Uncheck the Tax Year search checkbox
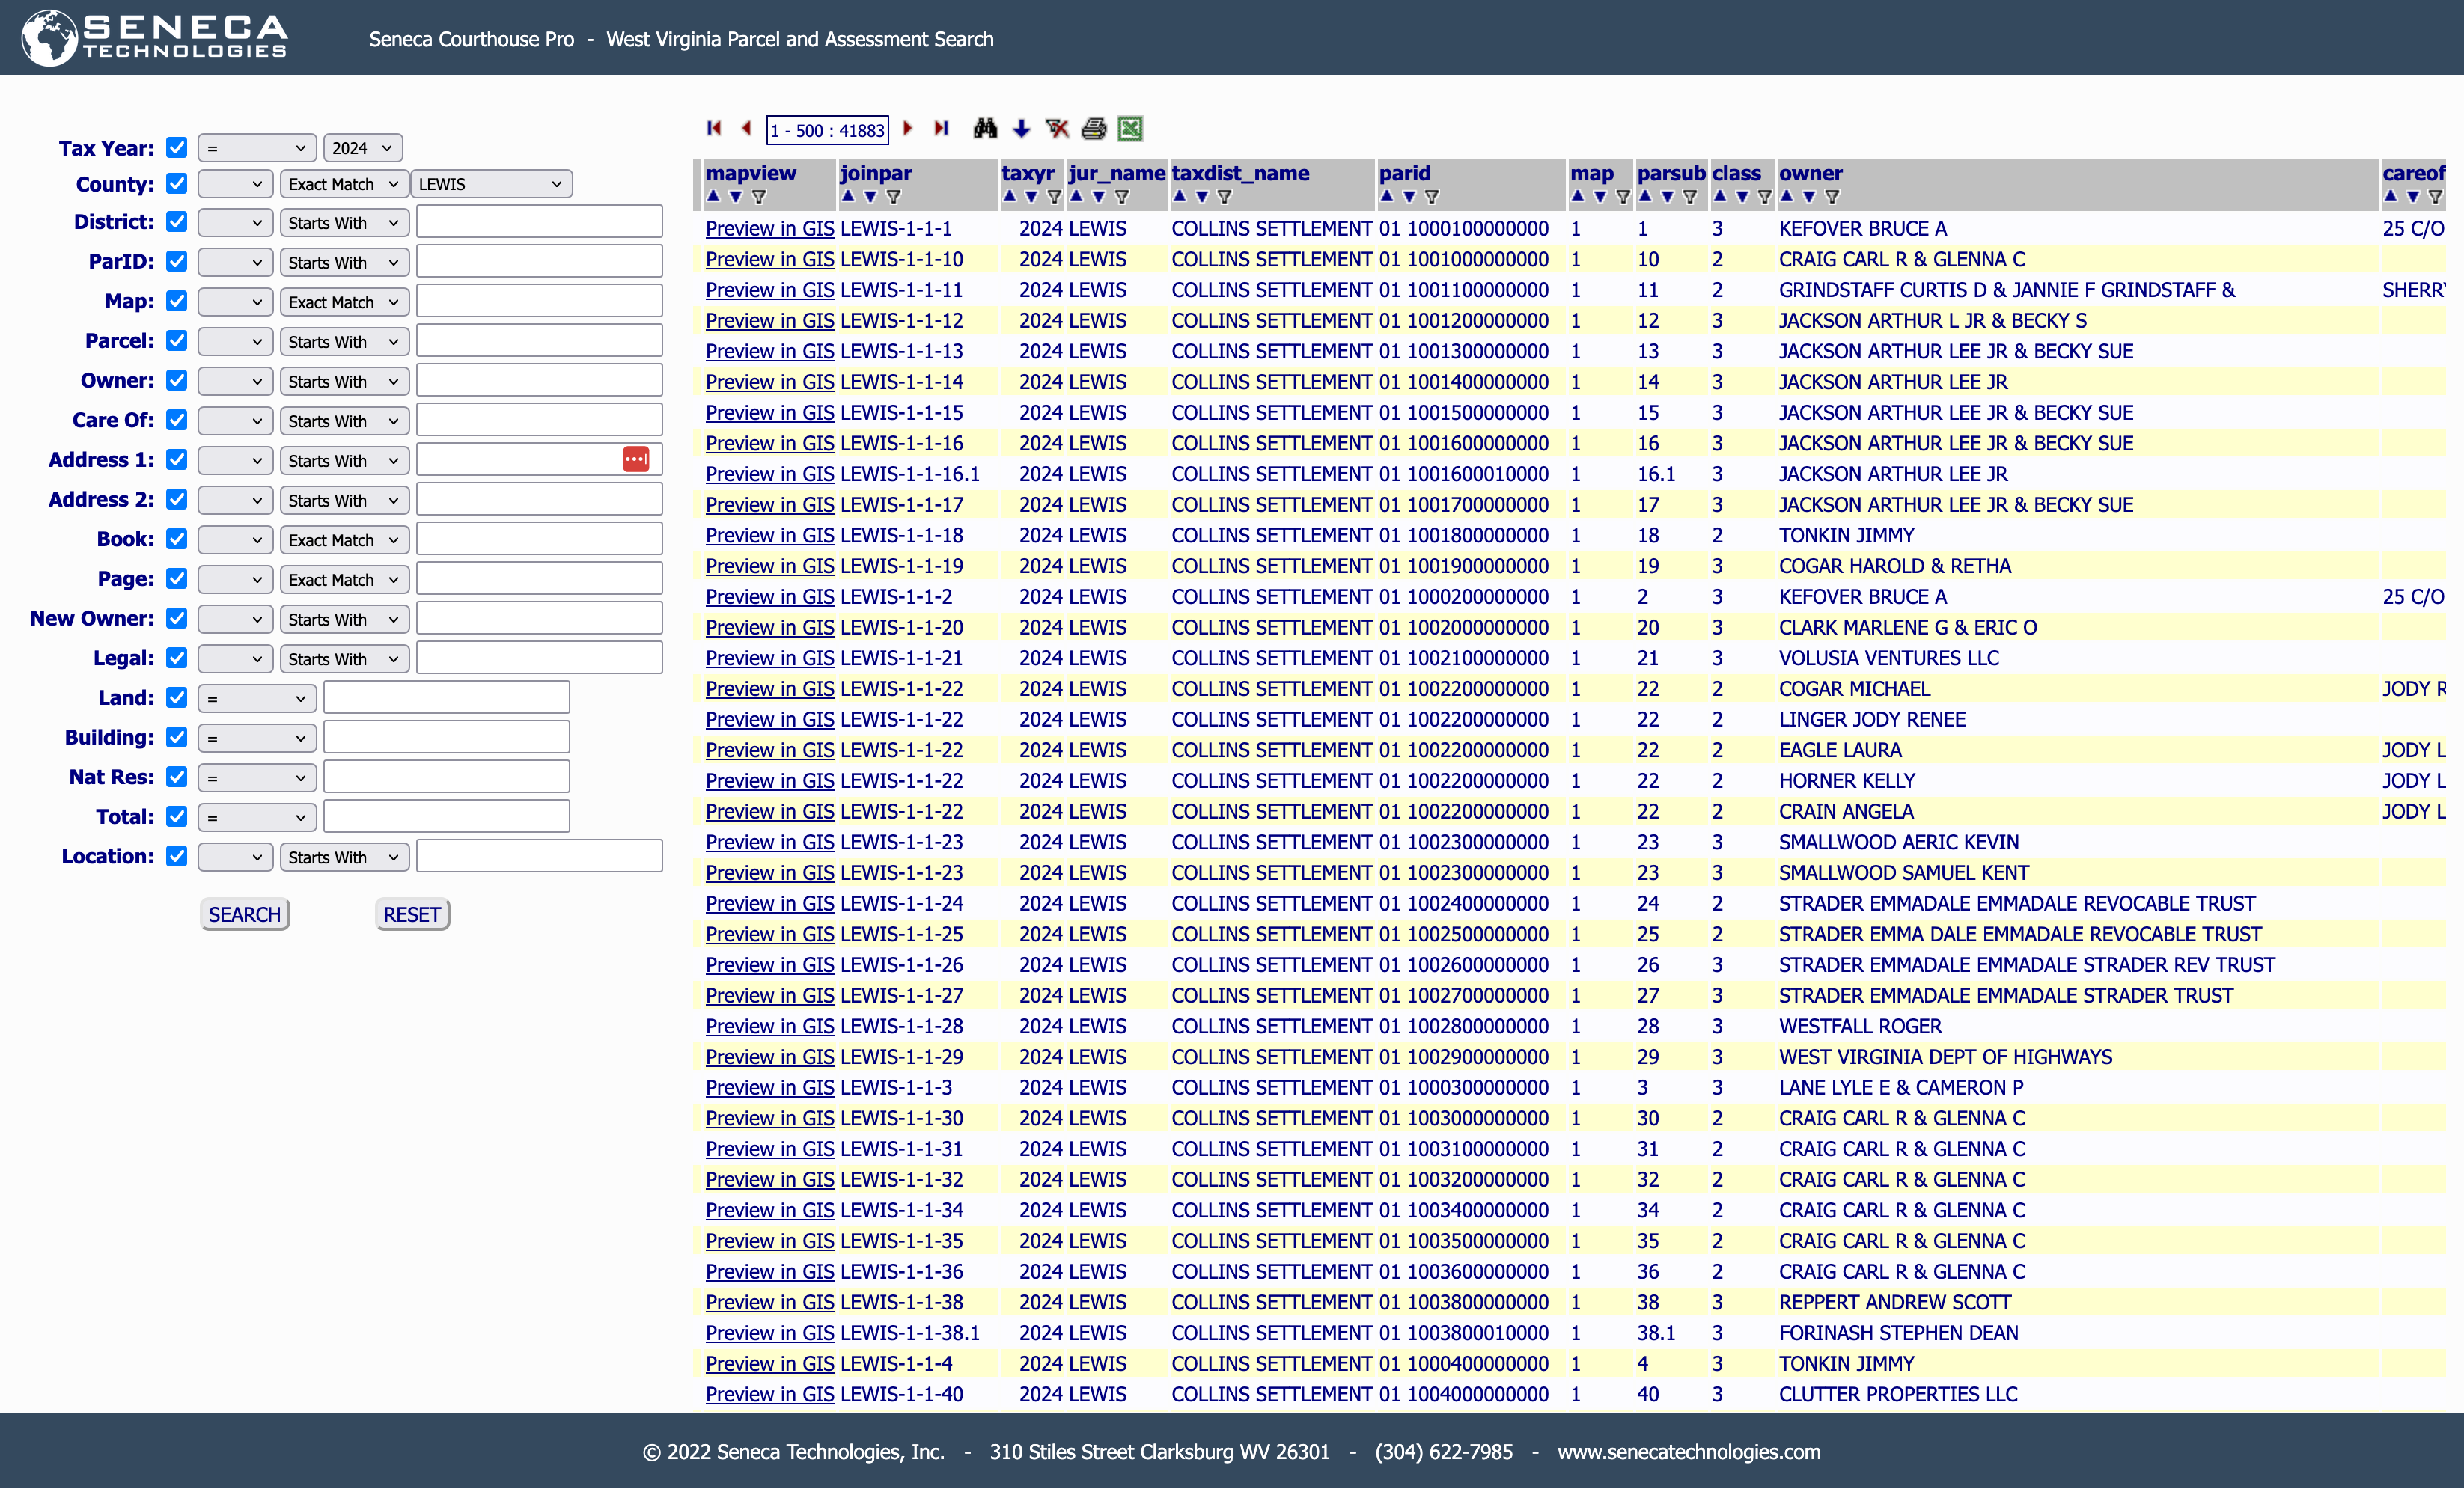This screenshot has height=1489, width=2464. point(176,147)
